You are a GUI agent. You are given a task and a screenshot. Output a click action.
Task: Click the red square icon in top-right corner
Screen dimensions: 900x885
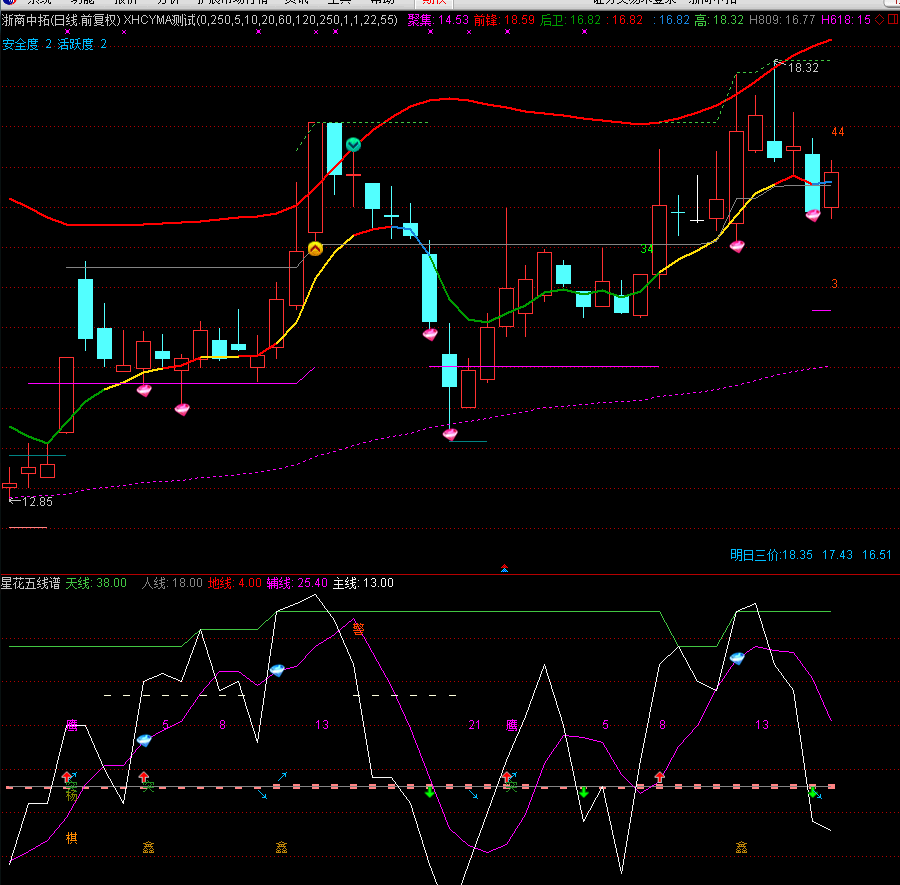[x=892, y=19]
